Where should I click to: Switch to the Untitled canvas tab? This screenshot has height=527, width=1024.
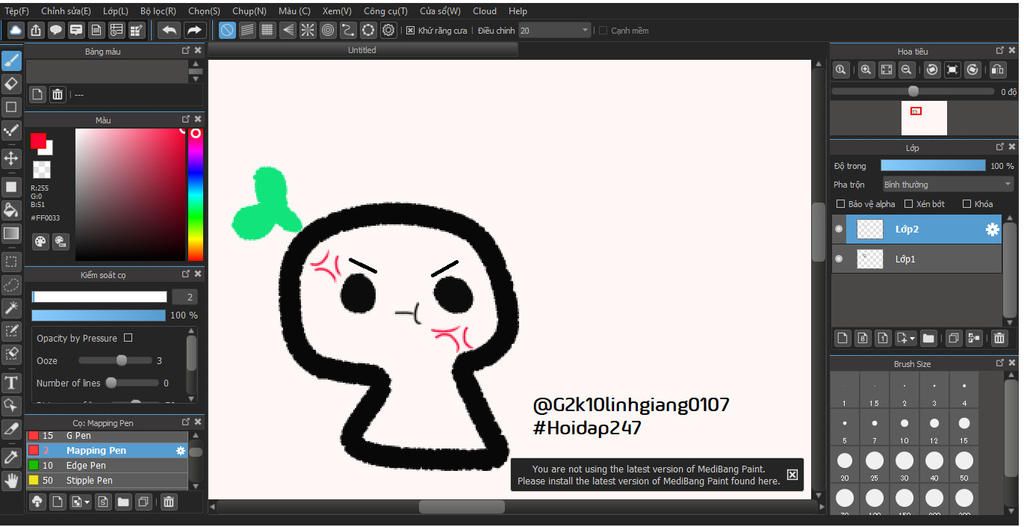(362, 50)
